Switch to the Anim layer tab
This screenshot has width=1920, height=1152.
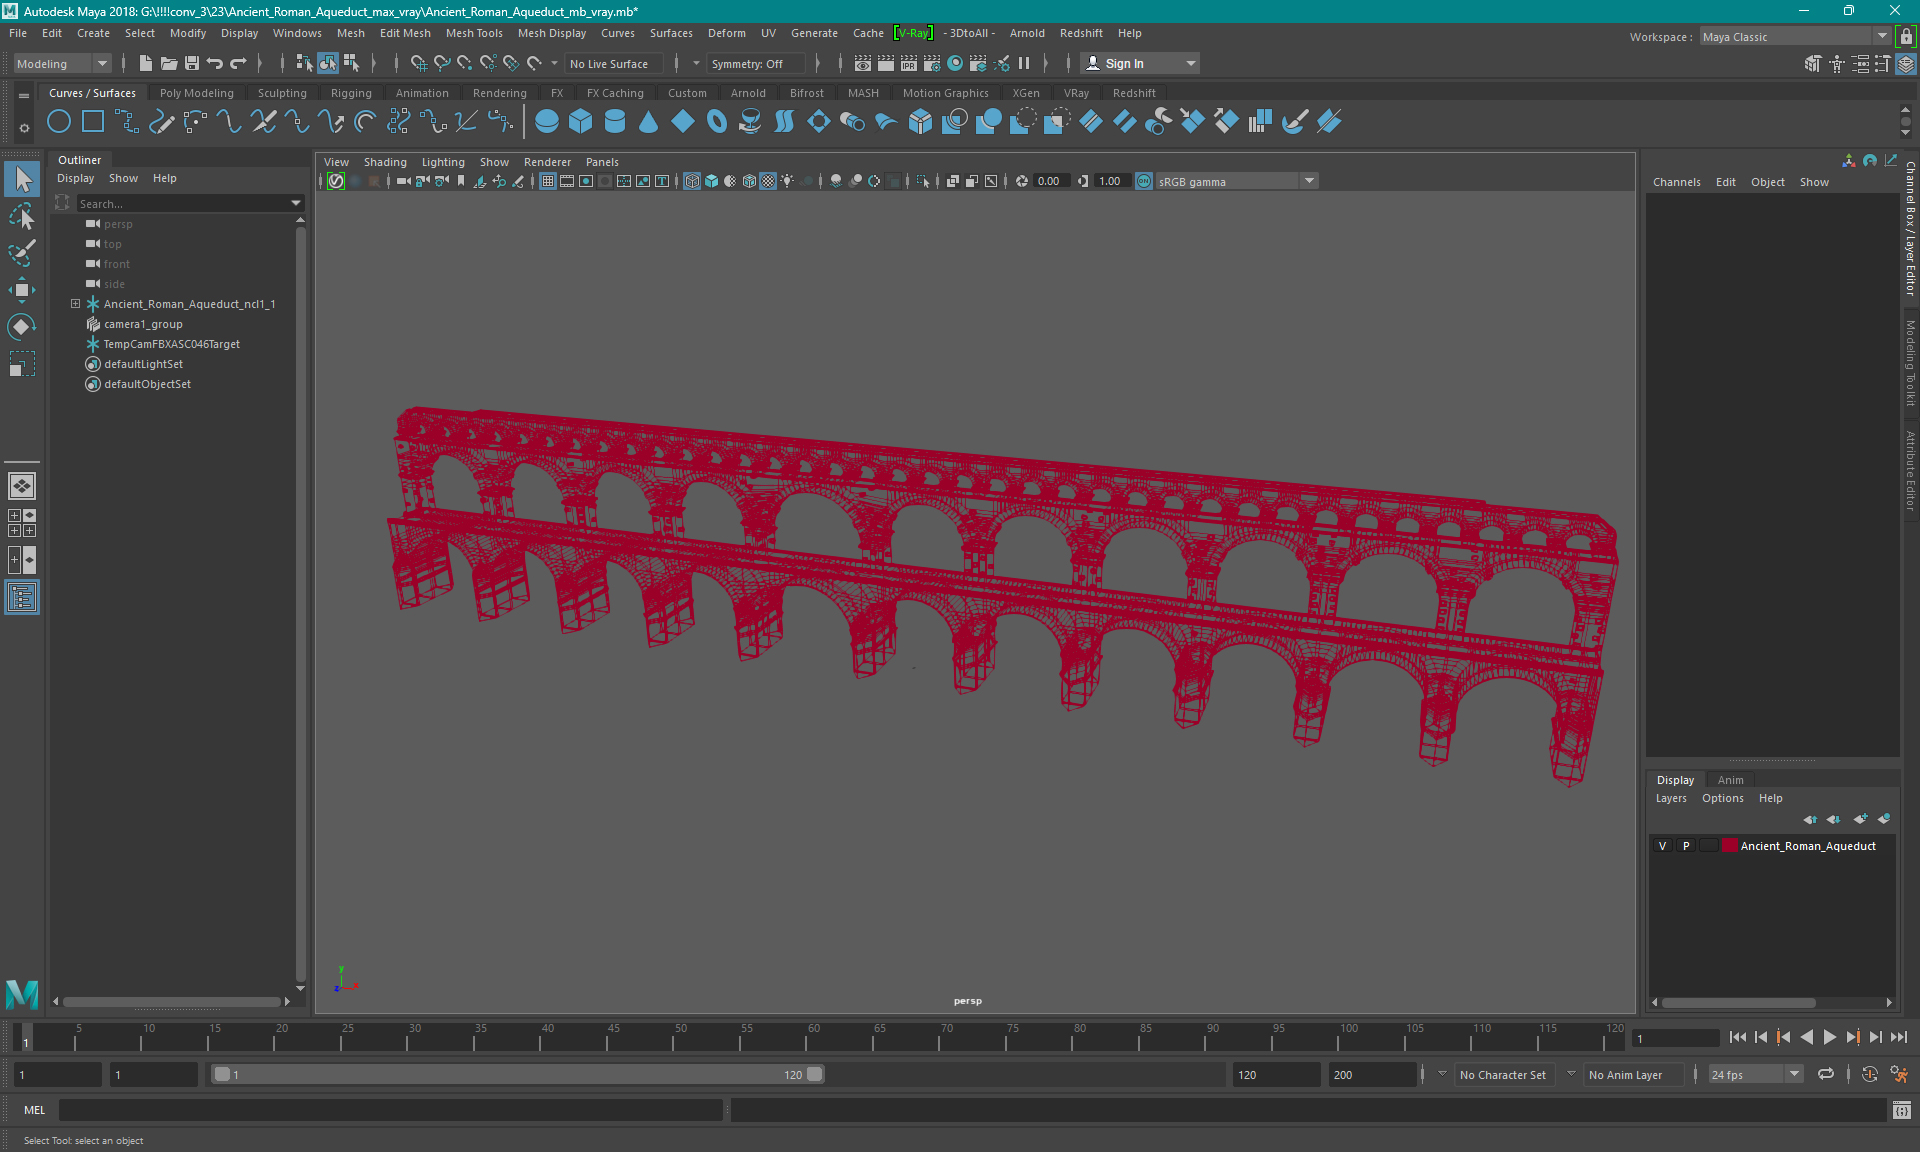coord(1731,780)
